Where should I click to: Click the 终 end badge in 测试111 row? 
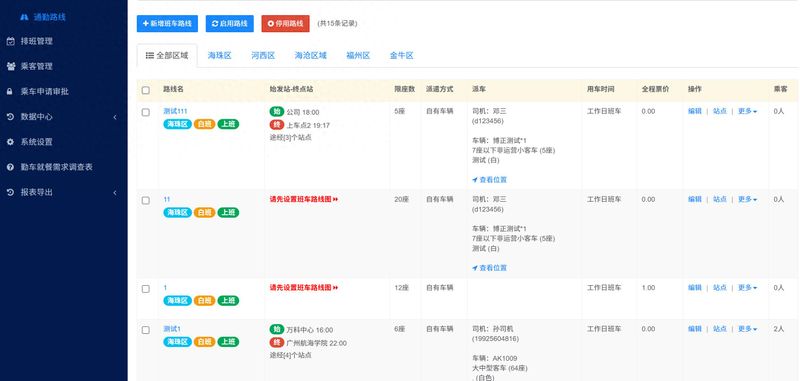(x=277, y=124)
